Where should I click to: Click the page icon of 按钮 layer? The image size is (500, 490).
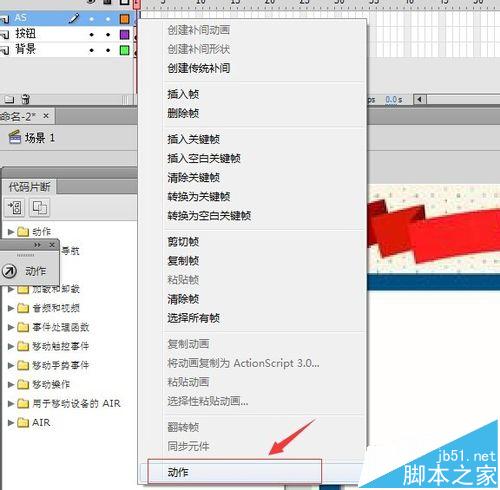pos(5,34)
